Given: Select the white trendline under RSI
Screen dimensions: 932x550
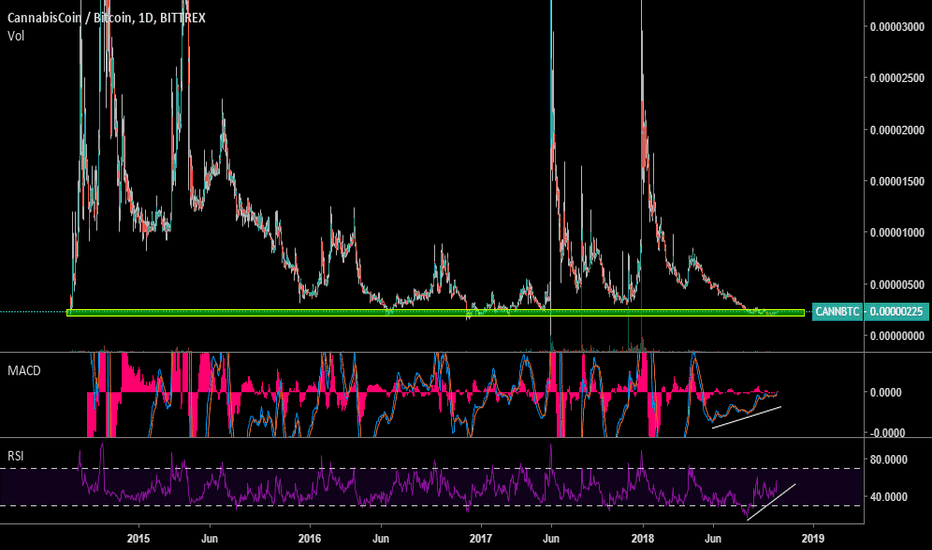Looking at the screenshot, I should 771,502.
